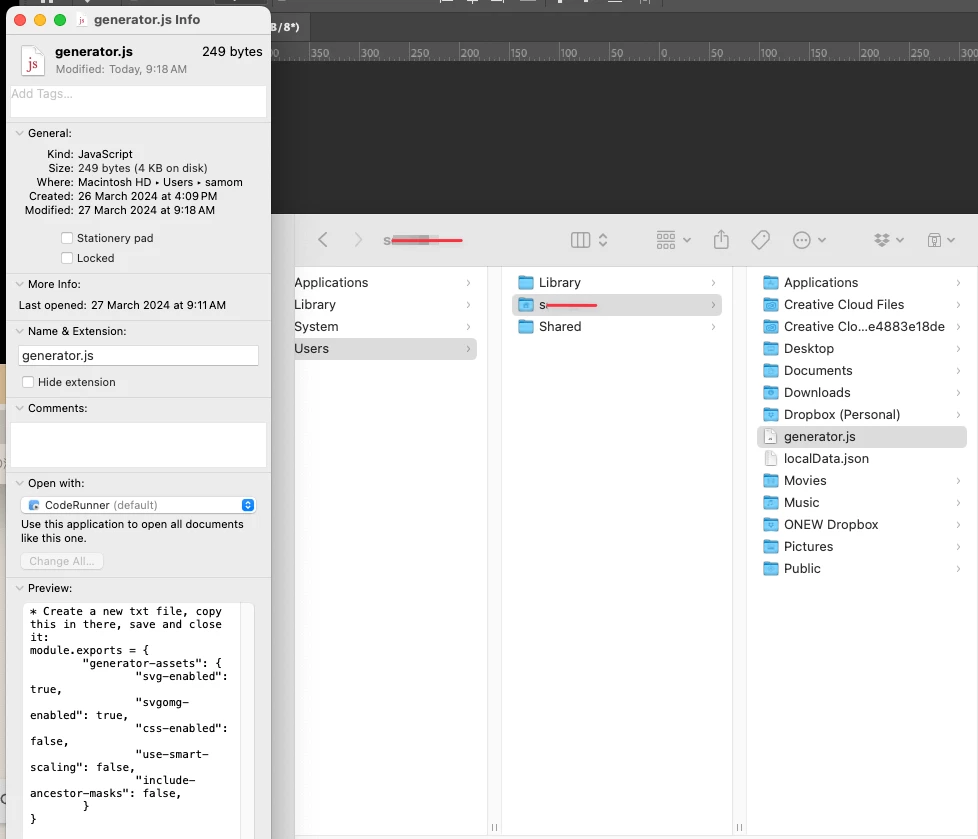978x839 pixels.
Task: Toggle the view switcher up-down arrows
Action: (603, 240)
